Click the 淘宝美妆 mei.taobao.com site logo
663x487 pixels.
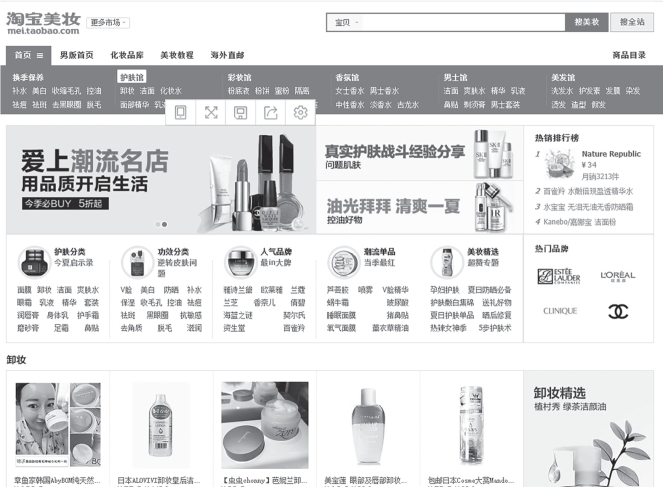(x=44, y=23)
